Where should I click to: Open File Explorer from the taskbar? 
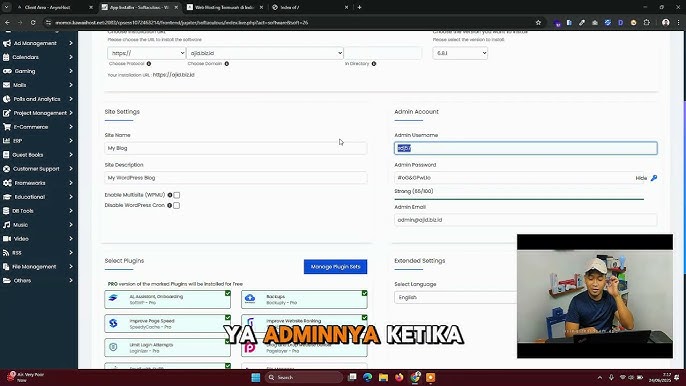click(383, 377)
